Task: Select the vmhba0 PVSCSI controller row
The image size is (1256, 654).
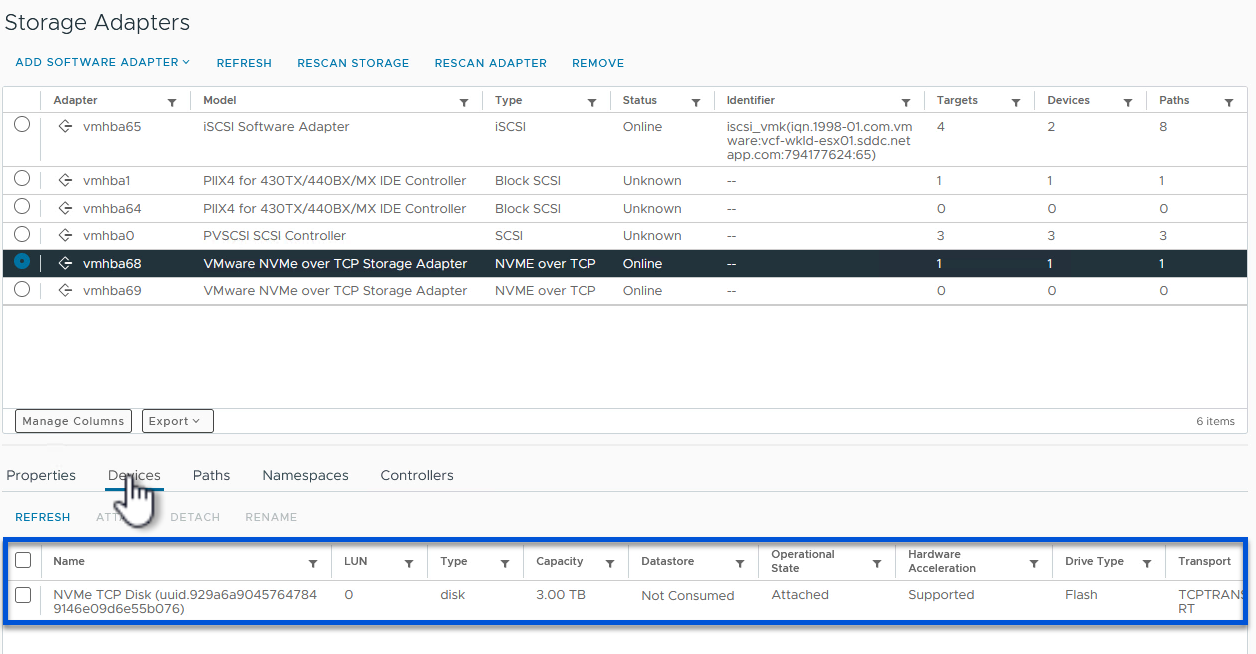Action: coord(22,234)
